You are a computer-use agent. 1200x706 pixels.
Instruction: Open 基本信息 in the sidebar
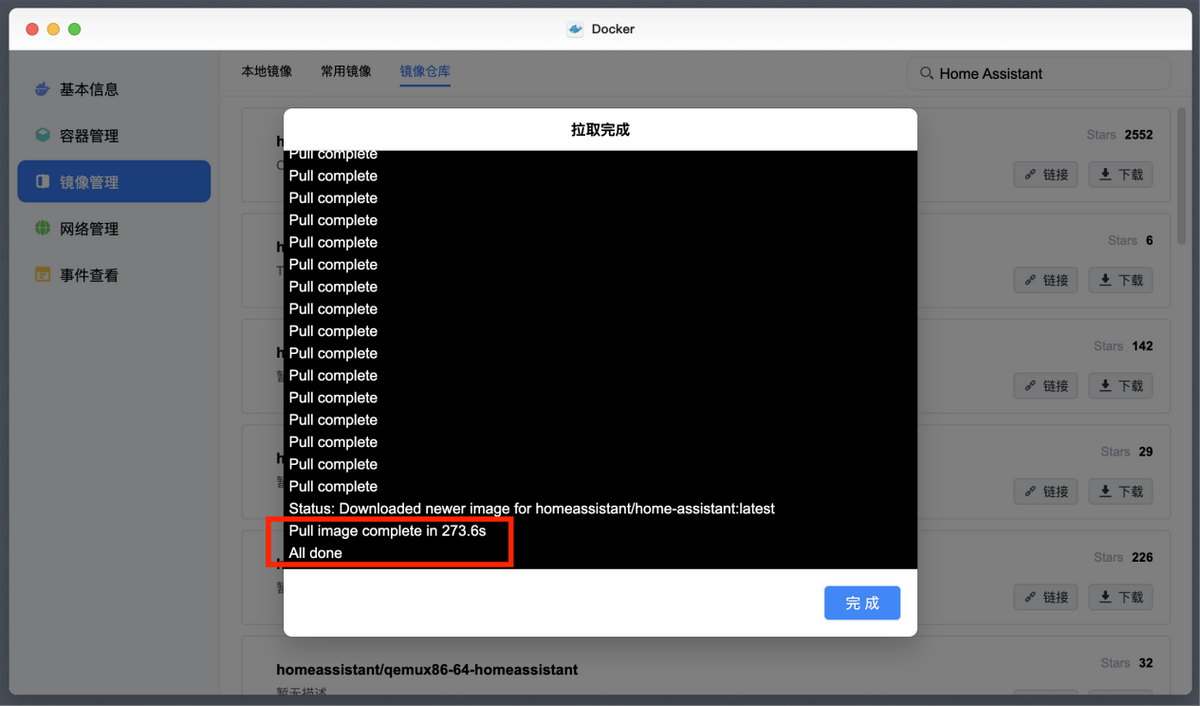89,89
